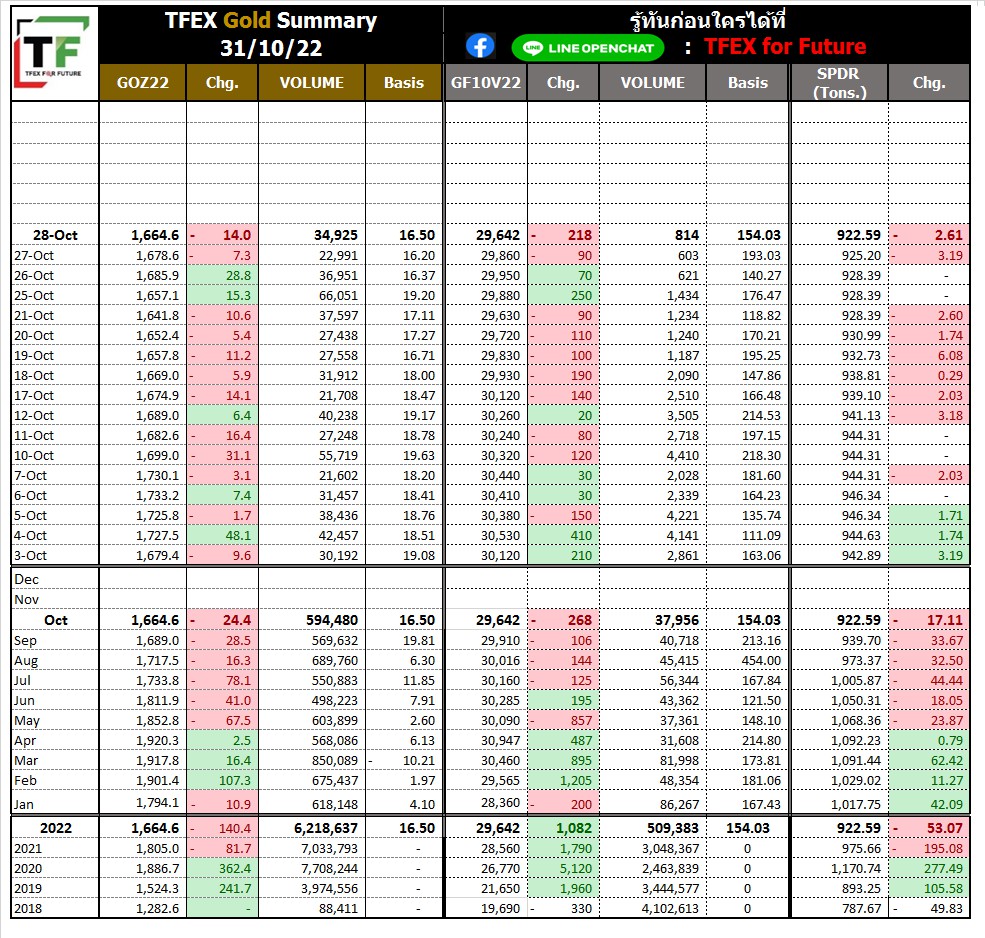This screenshot has width=985, height=938.
Task: Click Mar volume 850,089
Action: 334,761
